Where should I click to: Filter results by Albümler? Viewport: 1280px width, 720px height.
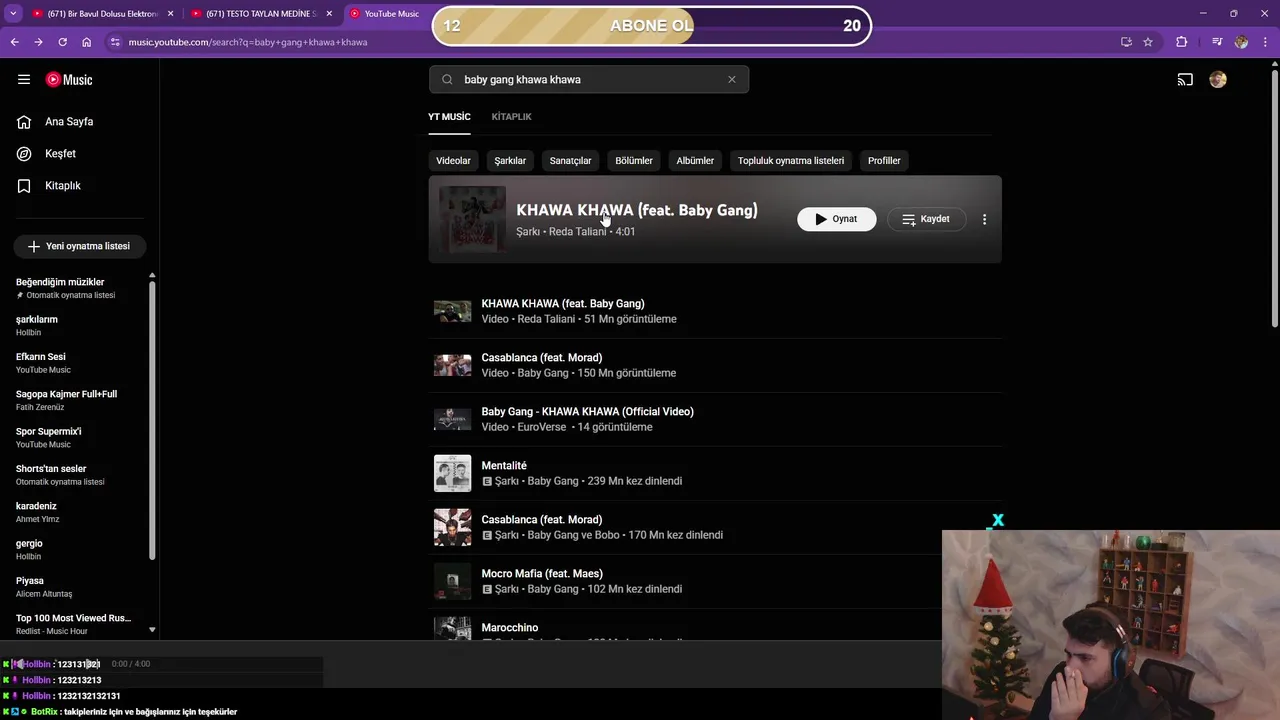click(x=695, y=161)
